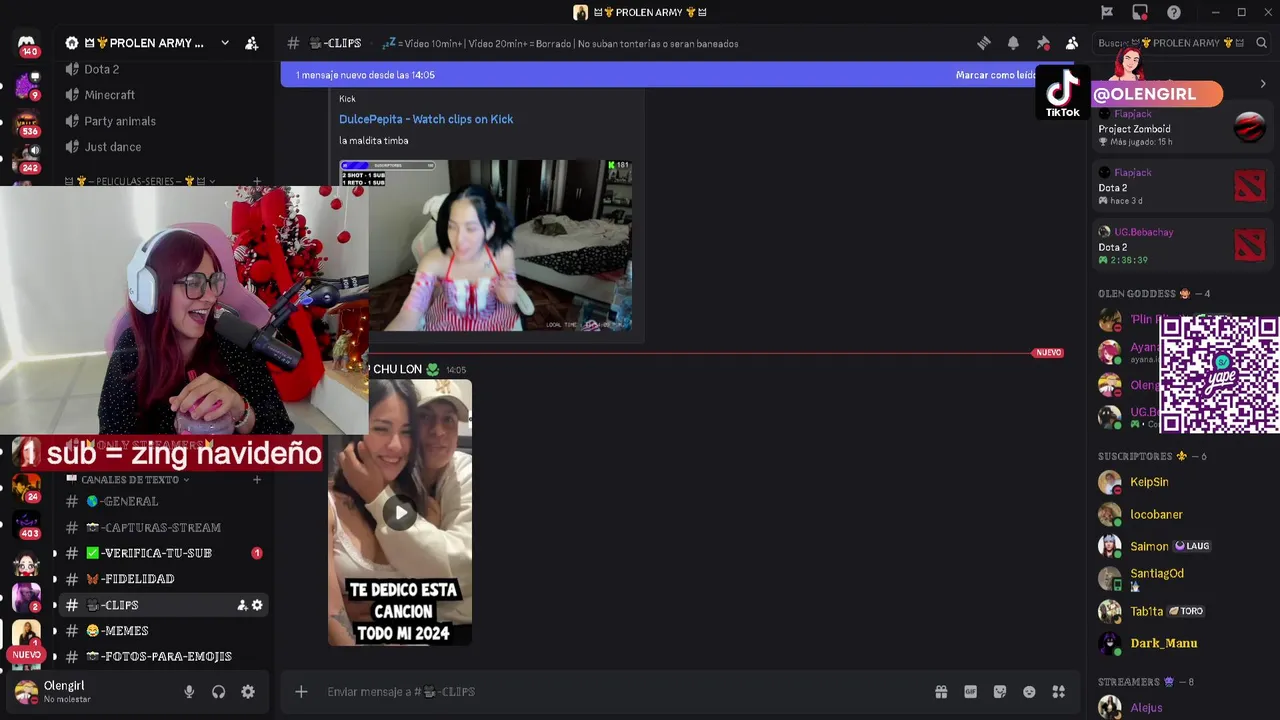Viewport: 1280px width, 720px height.
Task: Click the NUEVO unread servers pill
Action: point(27,655)
